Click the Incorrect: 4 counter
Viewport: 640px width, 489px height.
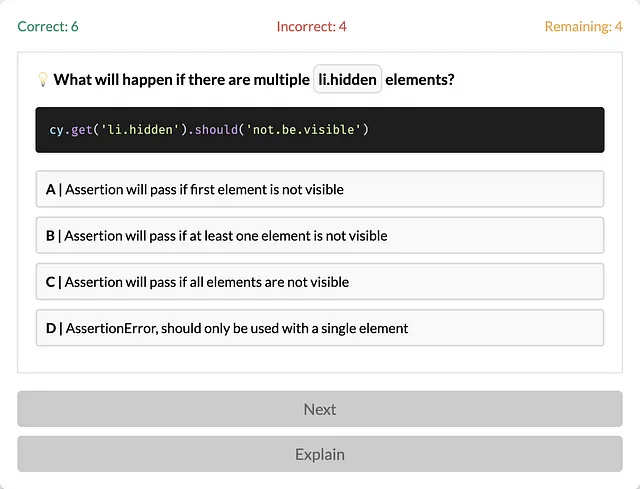point(311,27)
